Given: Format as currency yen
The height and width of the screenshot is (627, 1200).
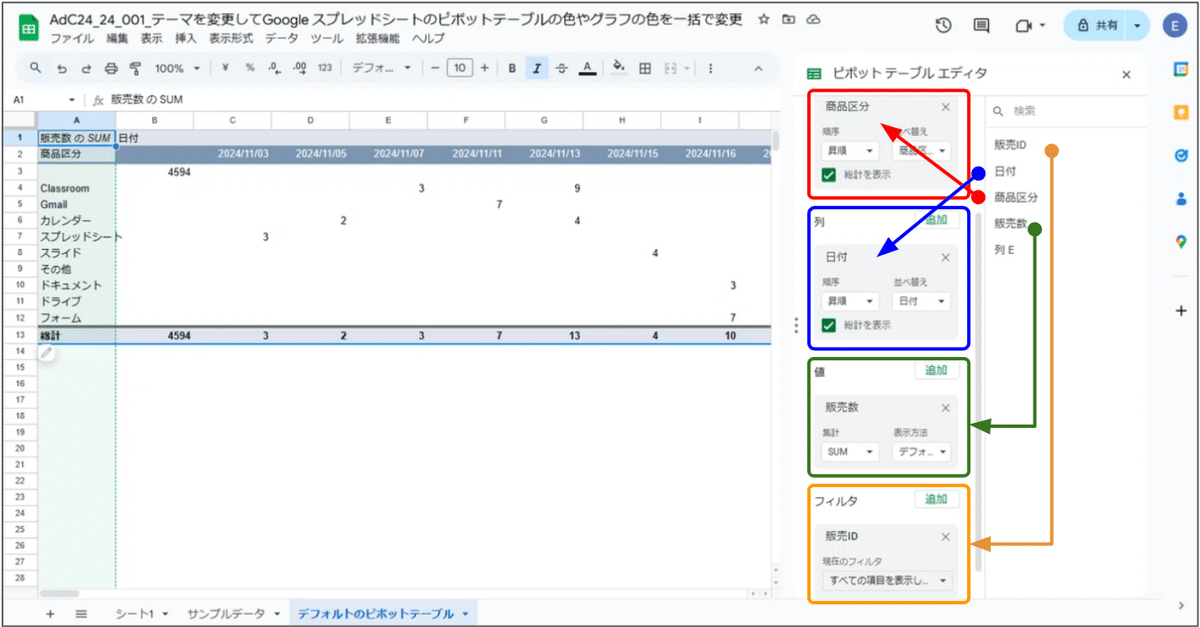Looking at the screenshot, I should pos(225,68).
